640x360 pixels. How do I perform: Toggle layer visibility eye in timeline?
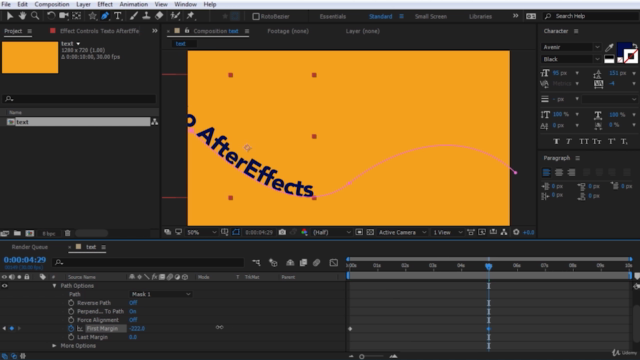click(x=4, y=286)
